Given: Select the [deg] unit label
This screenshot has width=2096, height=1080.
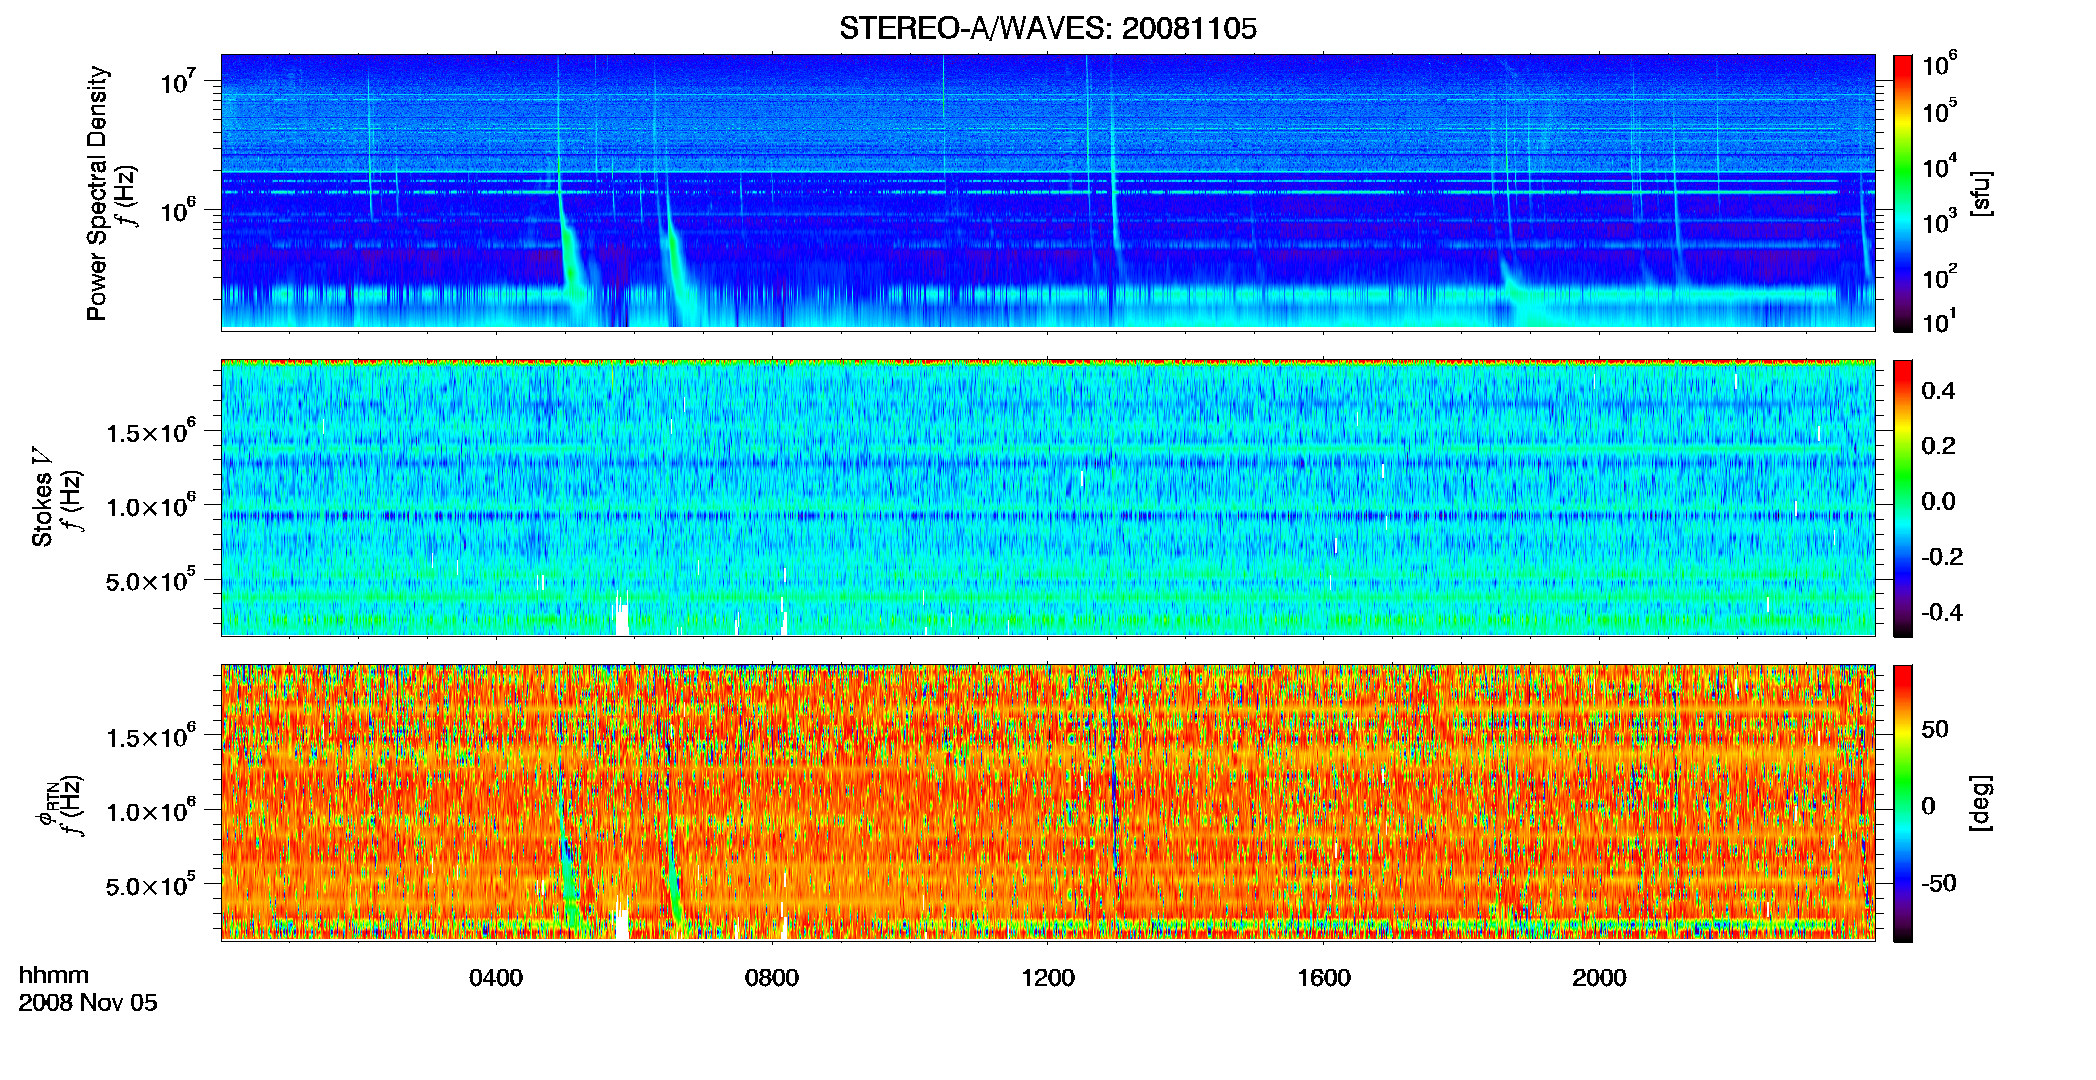Looking at the screenshot, I should click(1981, 803).
